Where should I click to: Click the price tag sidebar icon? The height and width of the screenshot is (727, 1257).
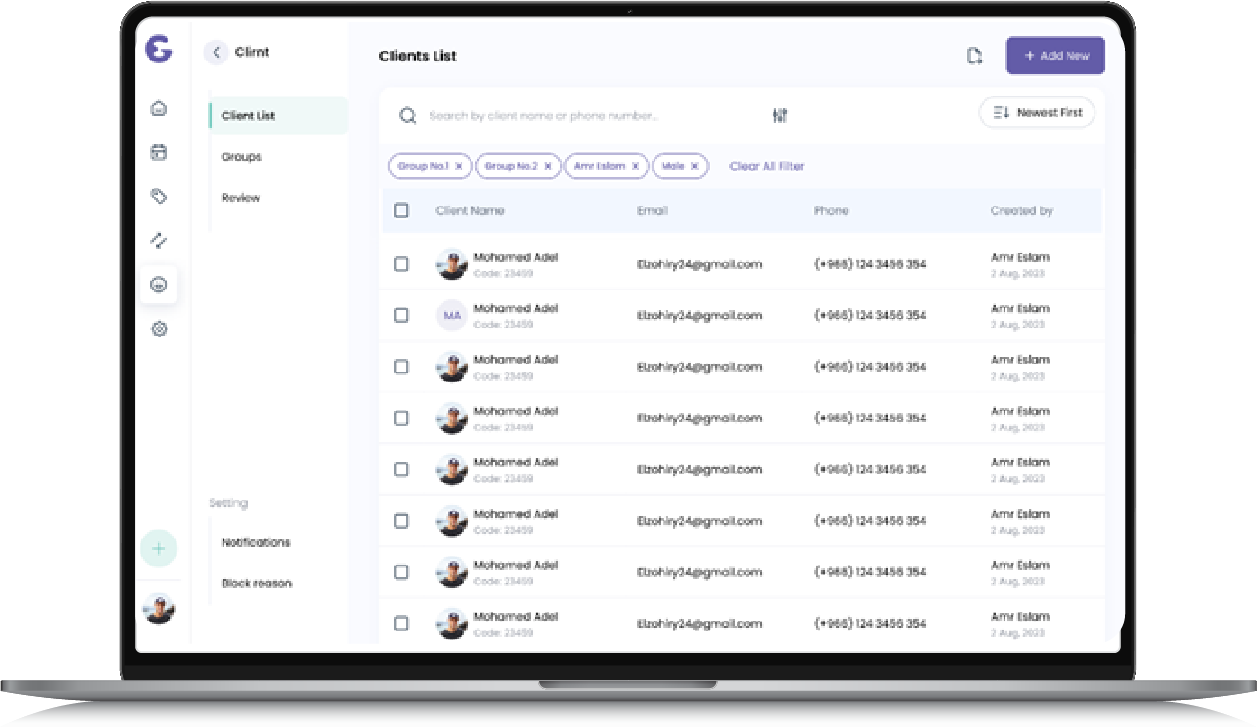click(x=158, y=197)
